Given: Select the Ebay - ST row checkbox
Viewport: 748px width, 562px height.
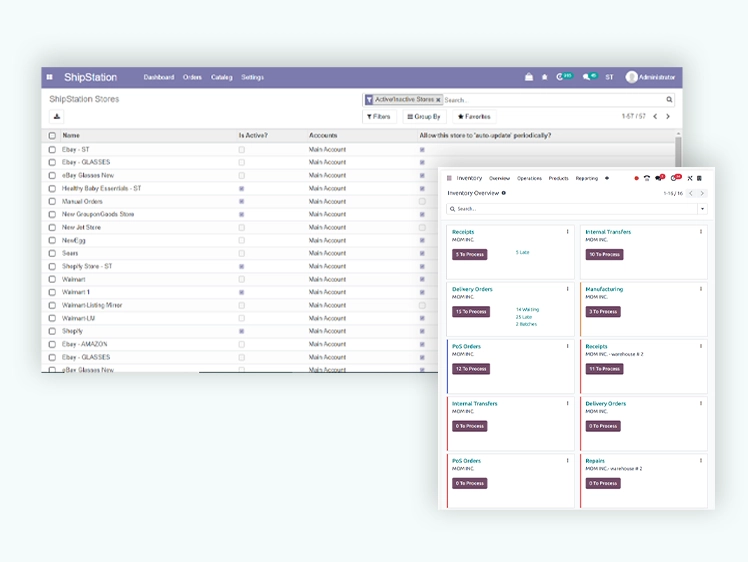Looking at the screenshot, I should click(x=52, y=149).
